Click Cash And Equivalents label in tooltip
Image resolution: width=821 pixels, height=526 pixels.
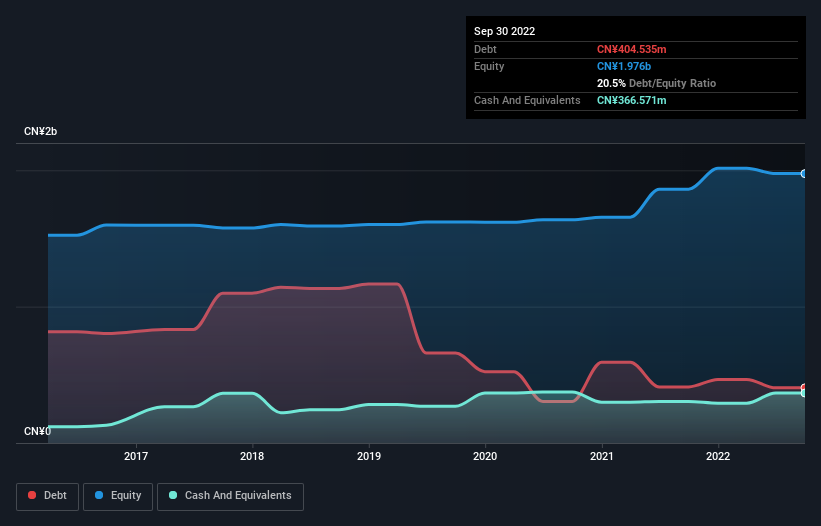click(x=527, y=100)
